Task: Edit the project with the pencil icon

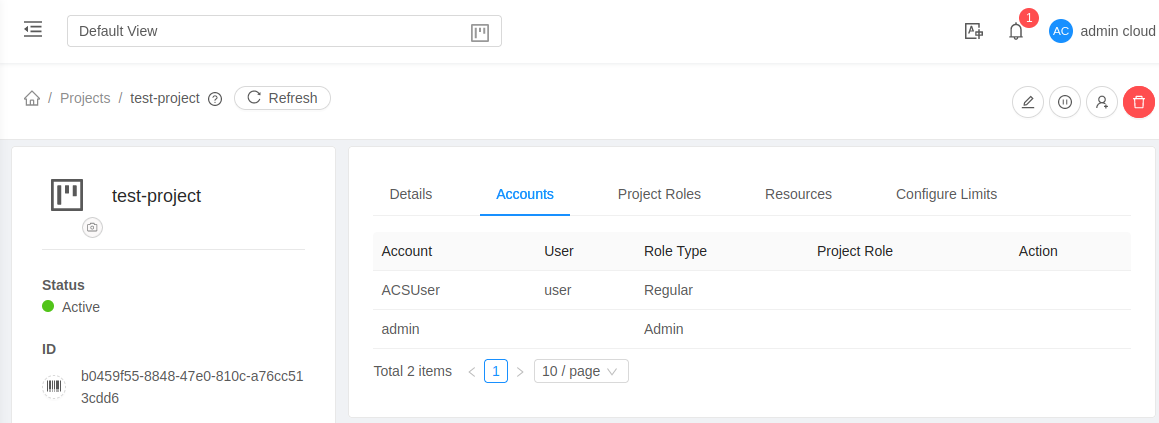Action: pos(1027,102)
